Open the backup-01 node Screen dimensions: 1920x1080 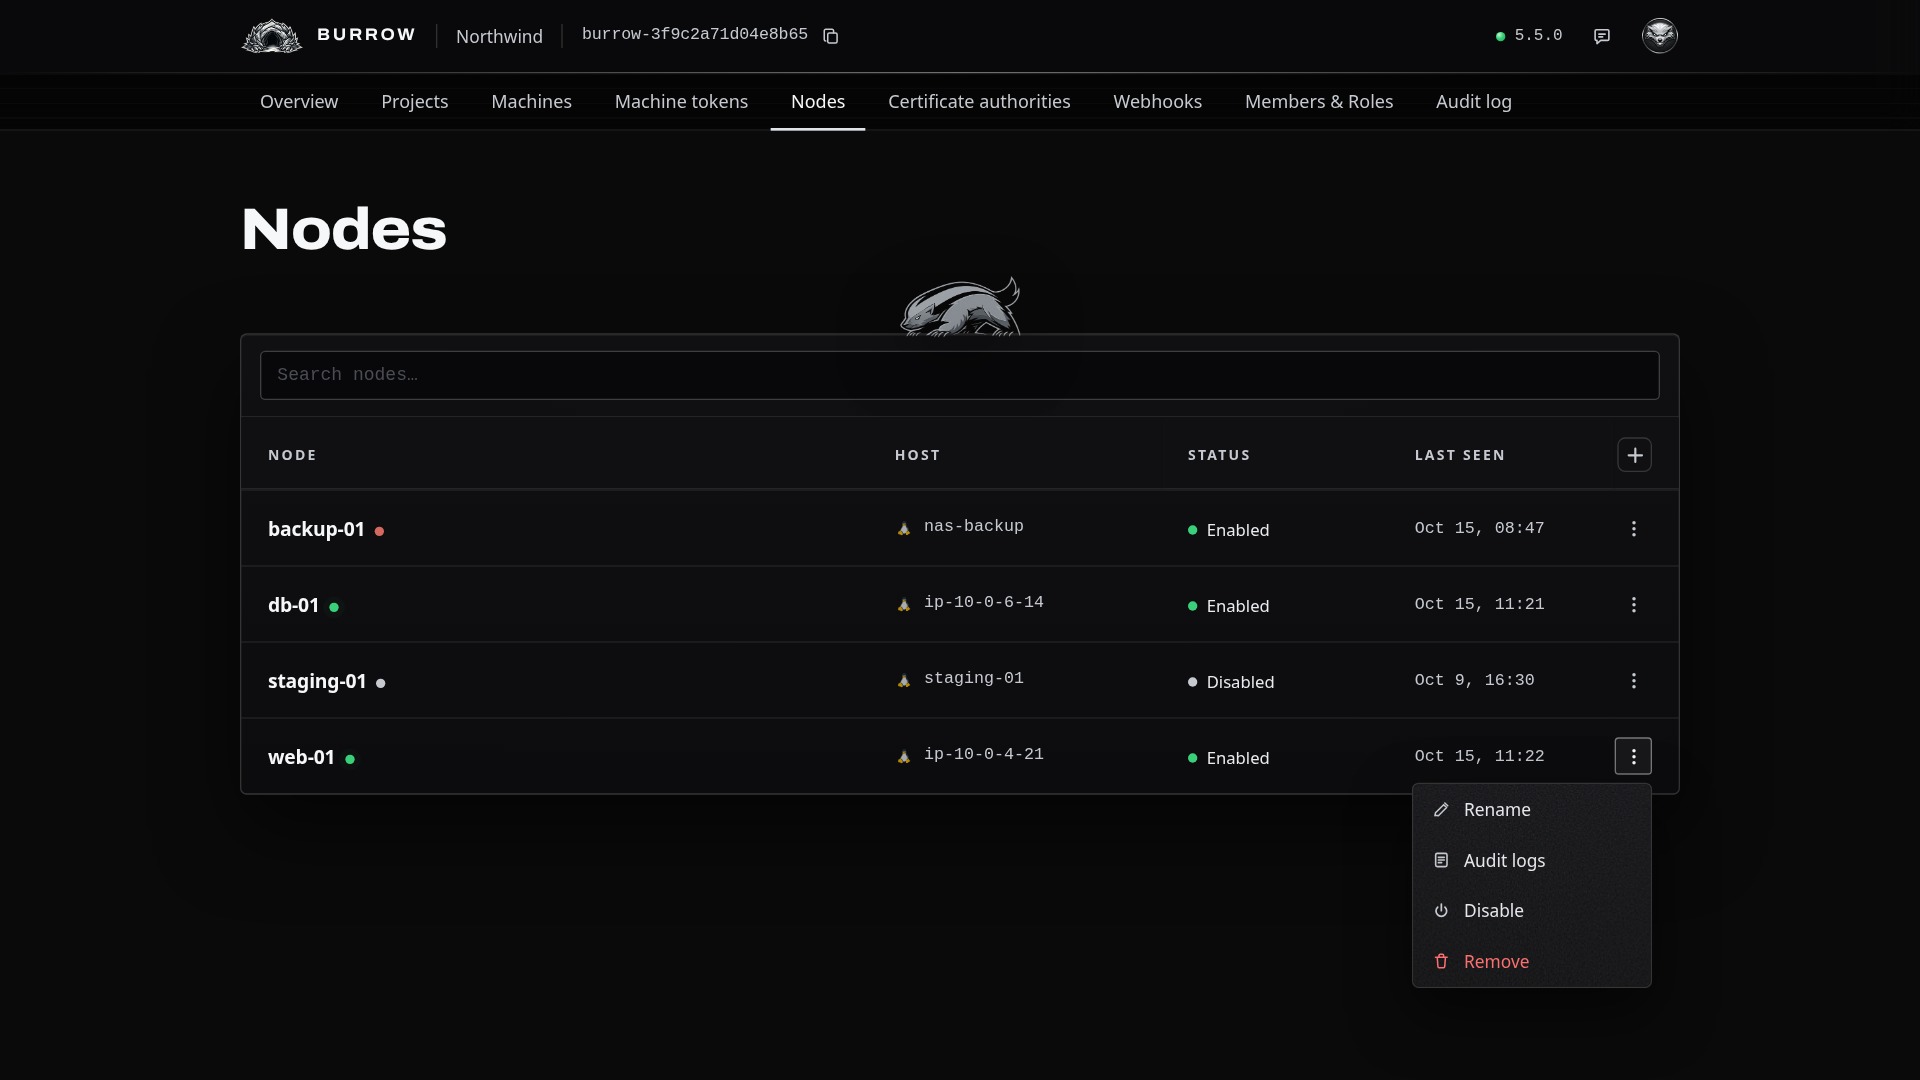[x=316, y=529]
